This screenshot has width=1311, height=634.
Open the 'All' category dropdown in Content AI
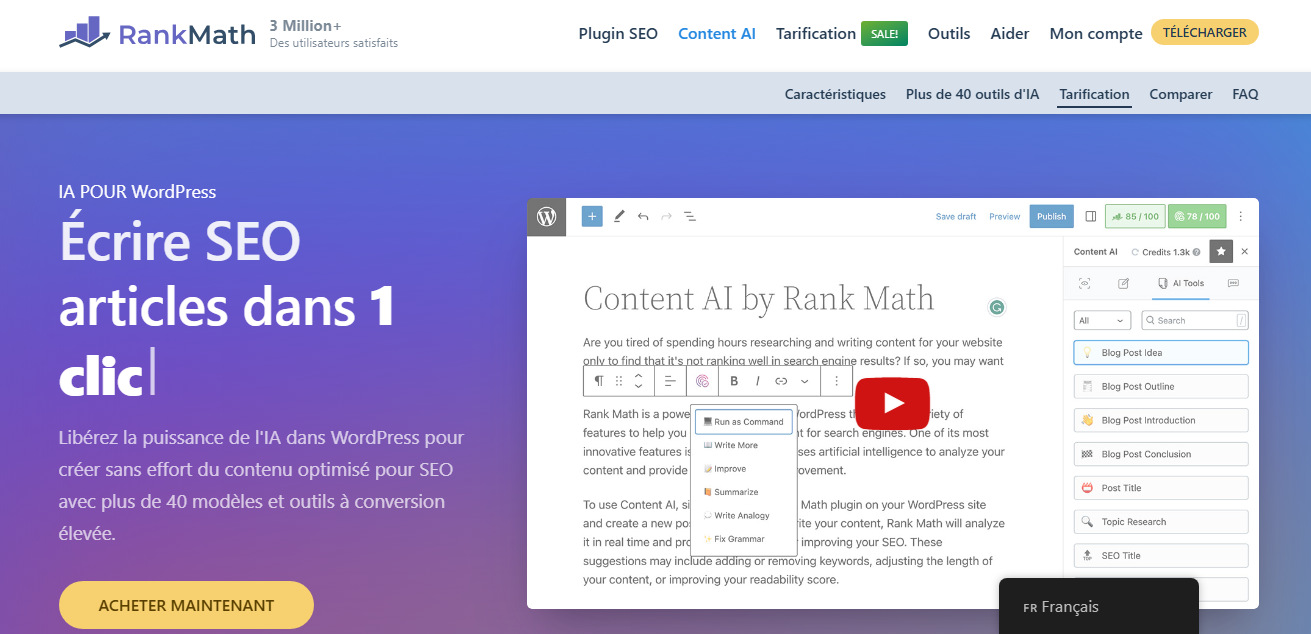click(1102, 319)
